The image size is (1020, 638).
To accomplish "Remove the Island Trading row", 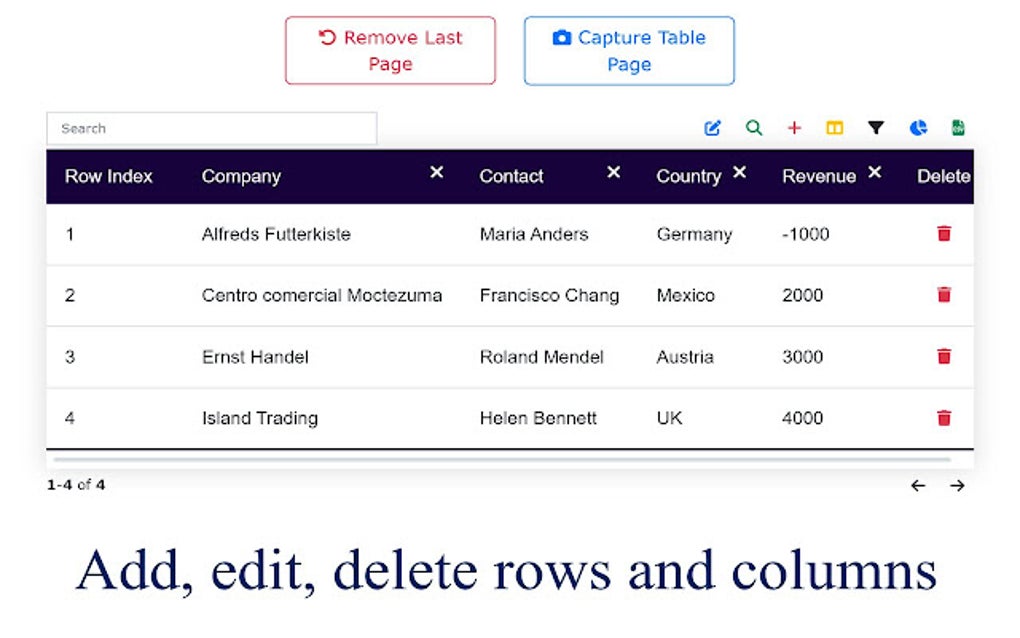I will (x=944, y=418).
